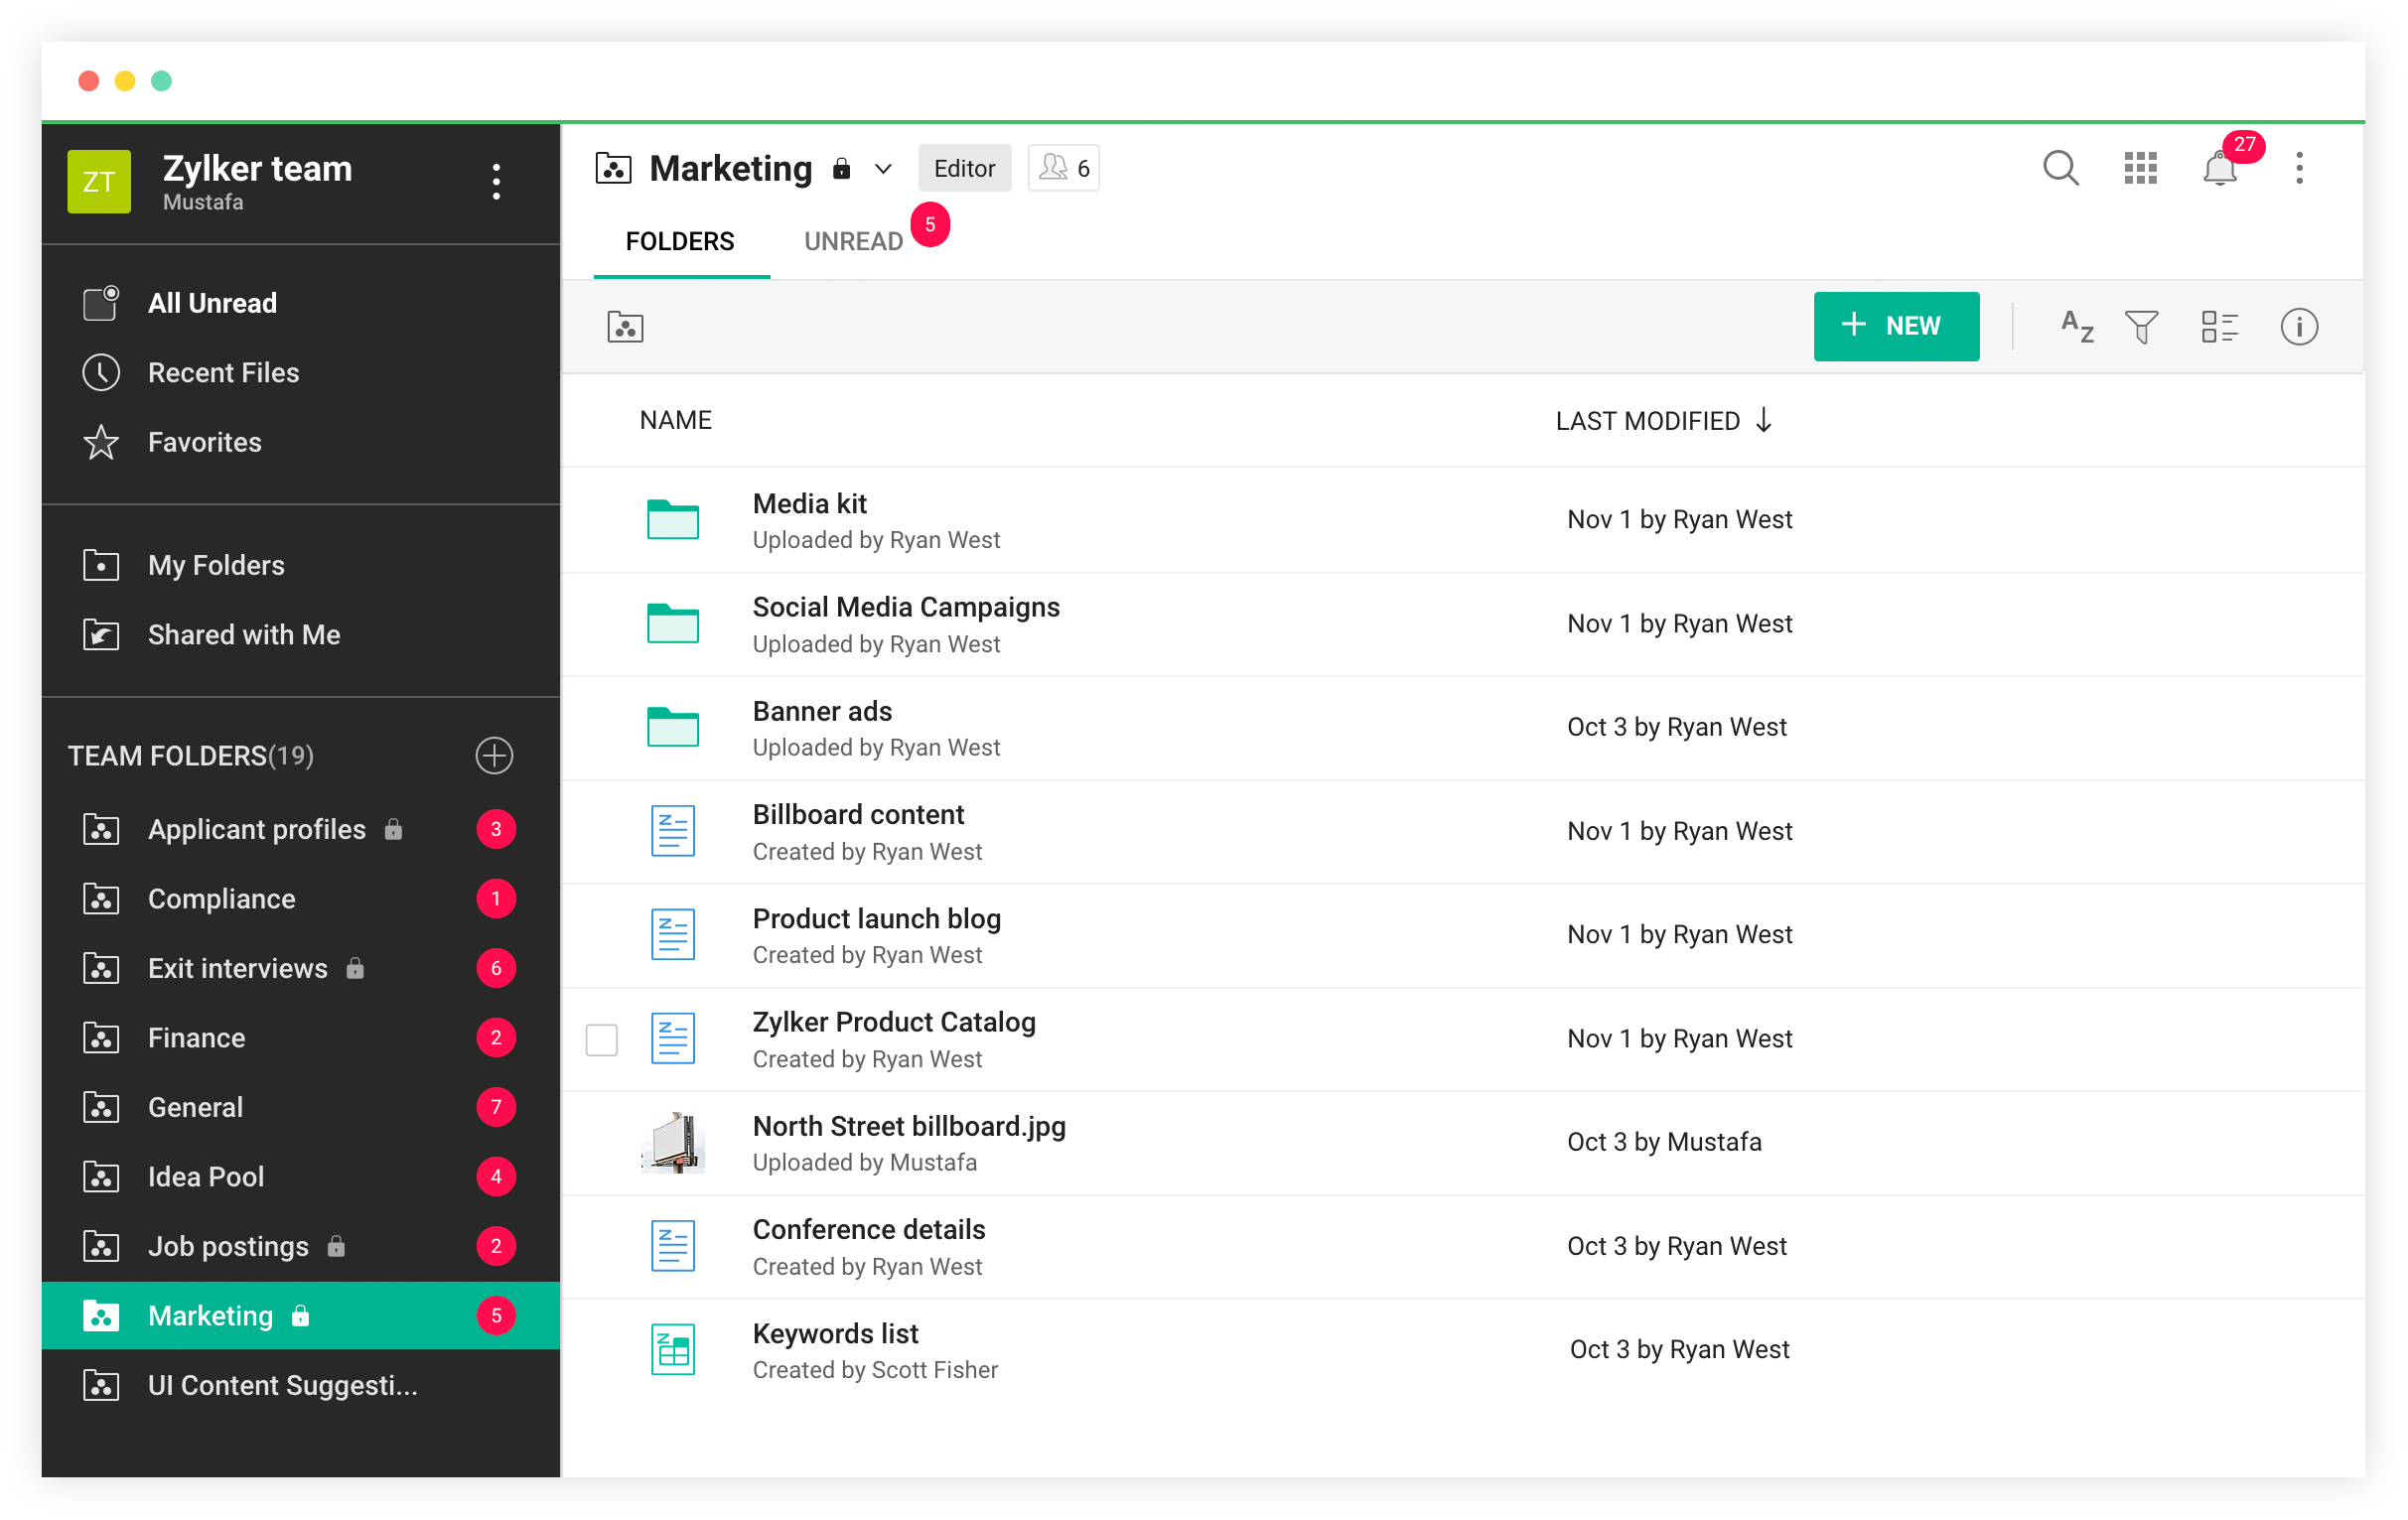Click the column display options icon
2408x1520 pixels.
pyautogui.click(x=2219, y=324)
